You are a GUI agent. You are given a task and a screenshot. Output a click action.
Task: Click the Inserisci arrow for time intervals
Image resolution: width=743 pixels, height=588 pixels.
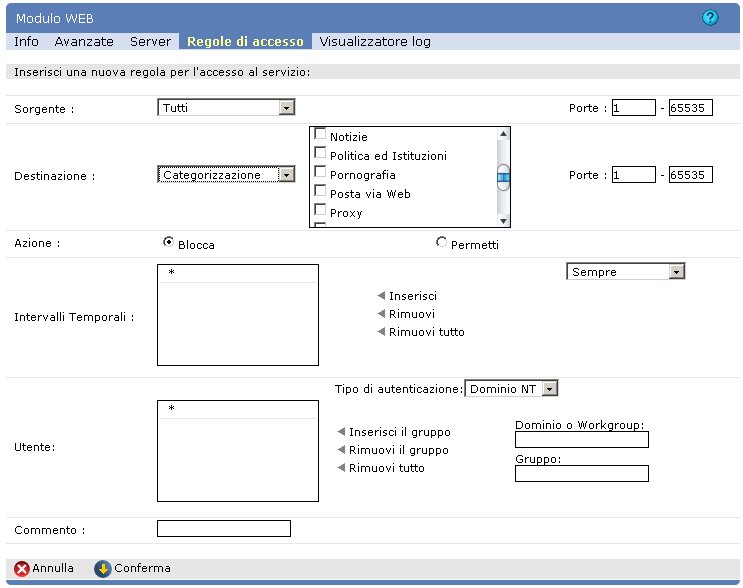(381, 296)
